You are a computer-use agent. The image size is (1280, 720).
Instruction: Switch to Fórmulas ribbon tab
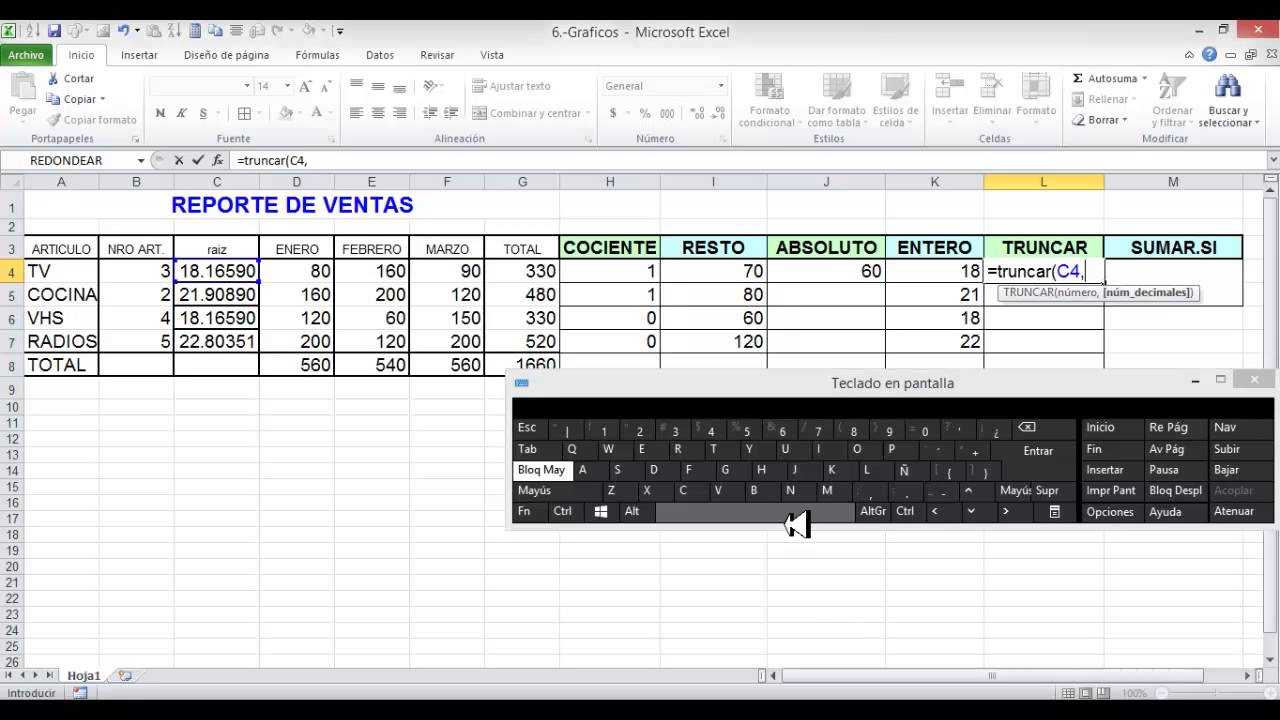tap(317, 55)
